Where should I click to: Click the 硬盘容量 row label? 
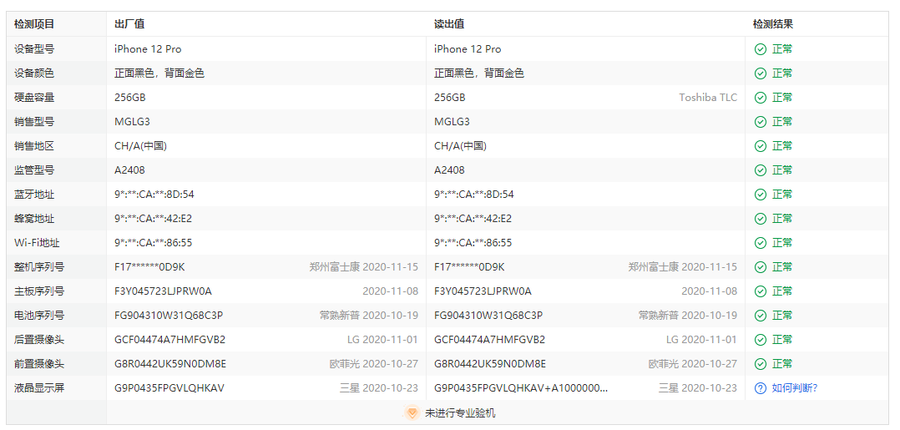[x=34, y=98]
